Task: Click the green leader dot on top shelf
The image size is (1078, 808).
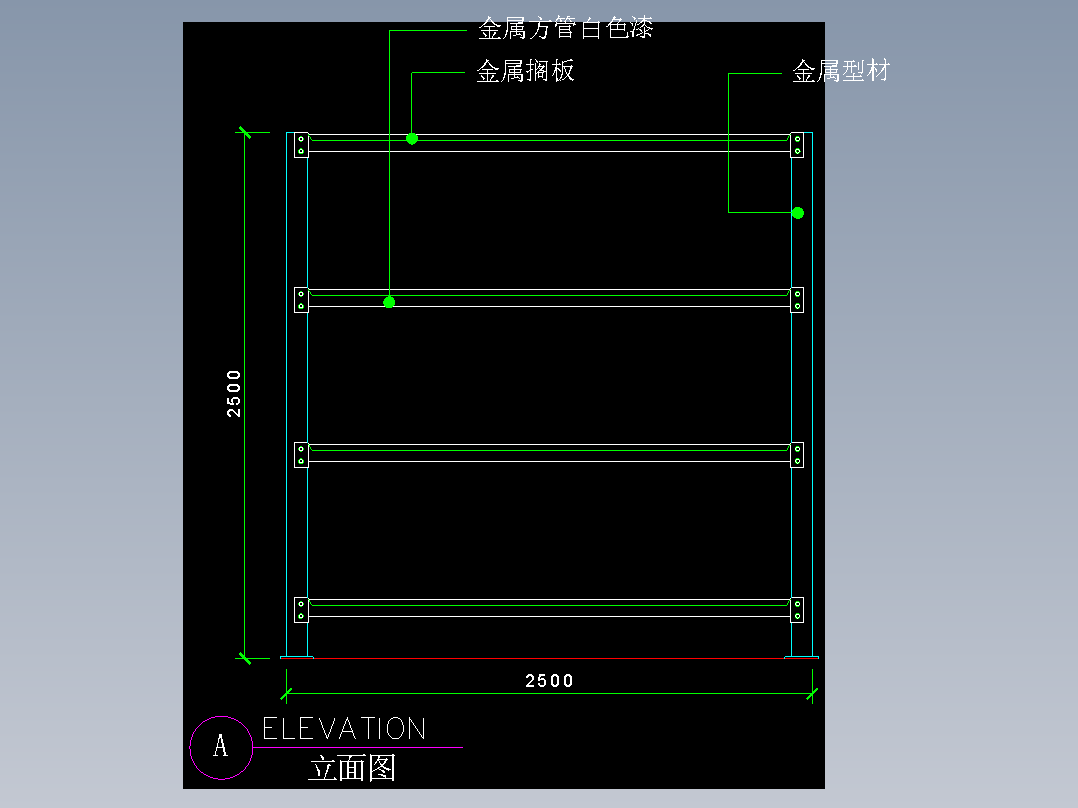Action: point(412,139)
